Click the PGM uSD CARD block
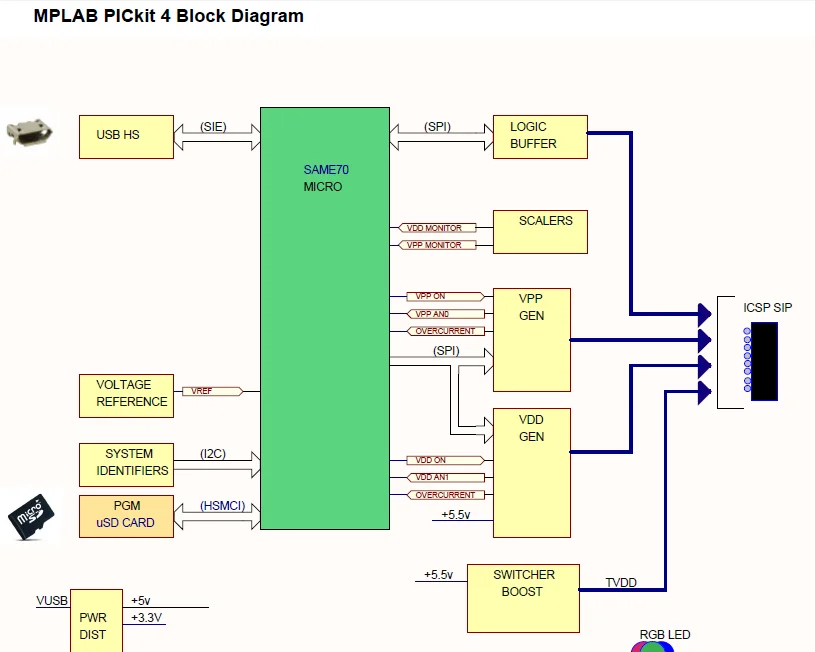 [x=125, y=516]
